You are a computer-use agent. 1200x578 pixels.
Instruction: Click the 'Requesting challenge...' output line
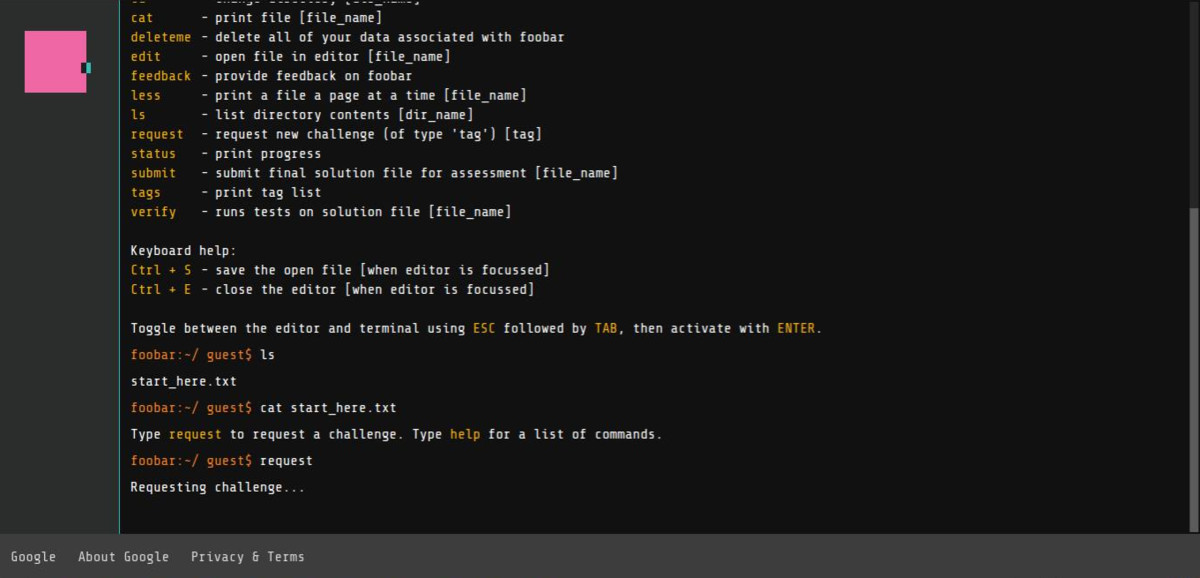(x=218, y=488)
